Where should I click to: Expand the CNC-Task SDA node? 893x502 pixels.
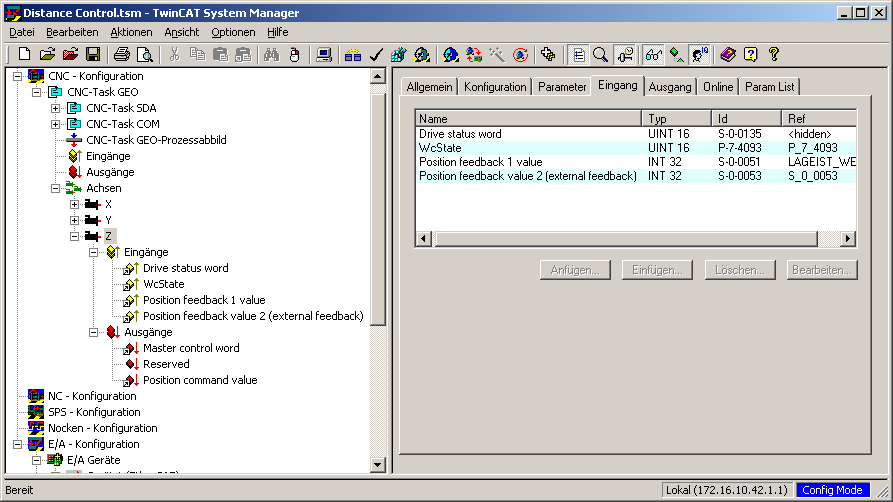tap(55, 108)
